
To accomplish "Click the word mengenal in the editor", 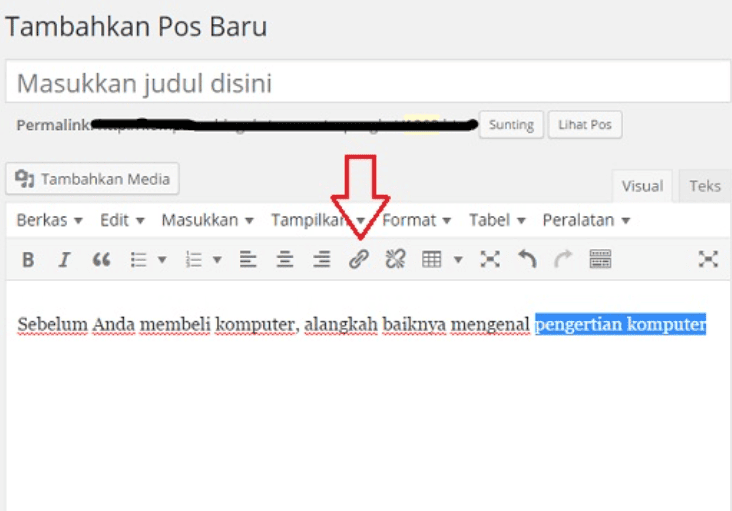I will pyautogui.click(x=490, y=325).
